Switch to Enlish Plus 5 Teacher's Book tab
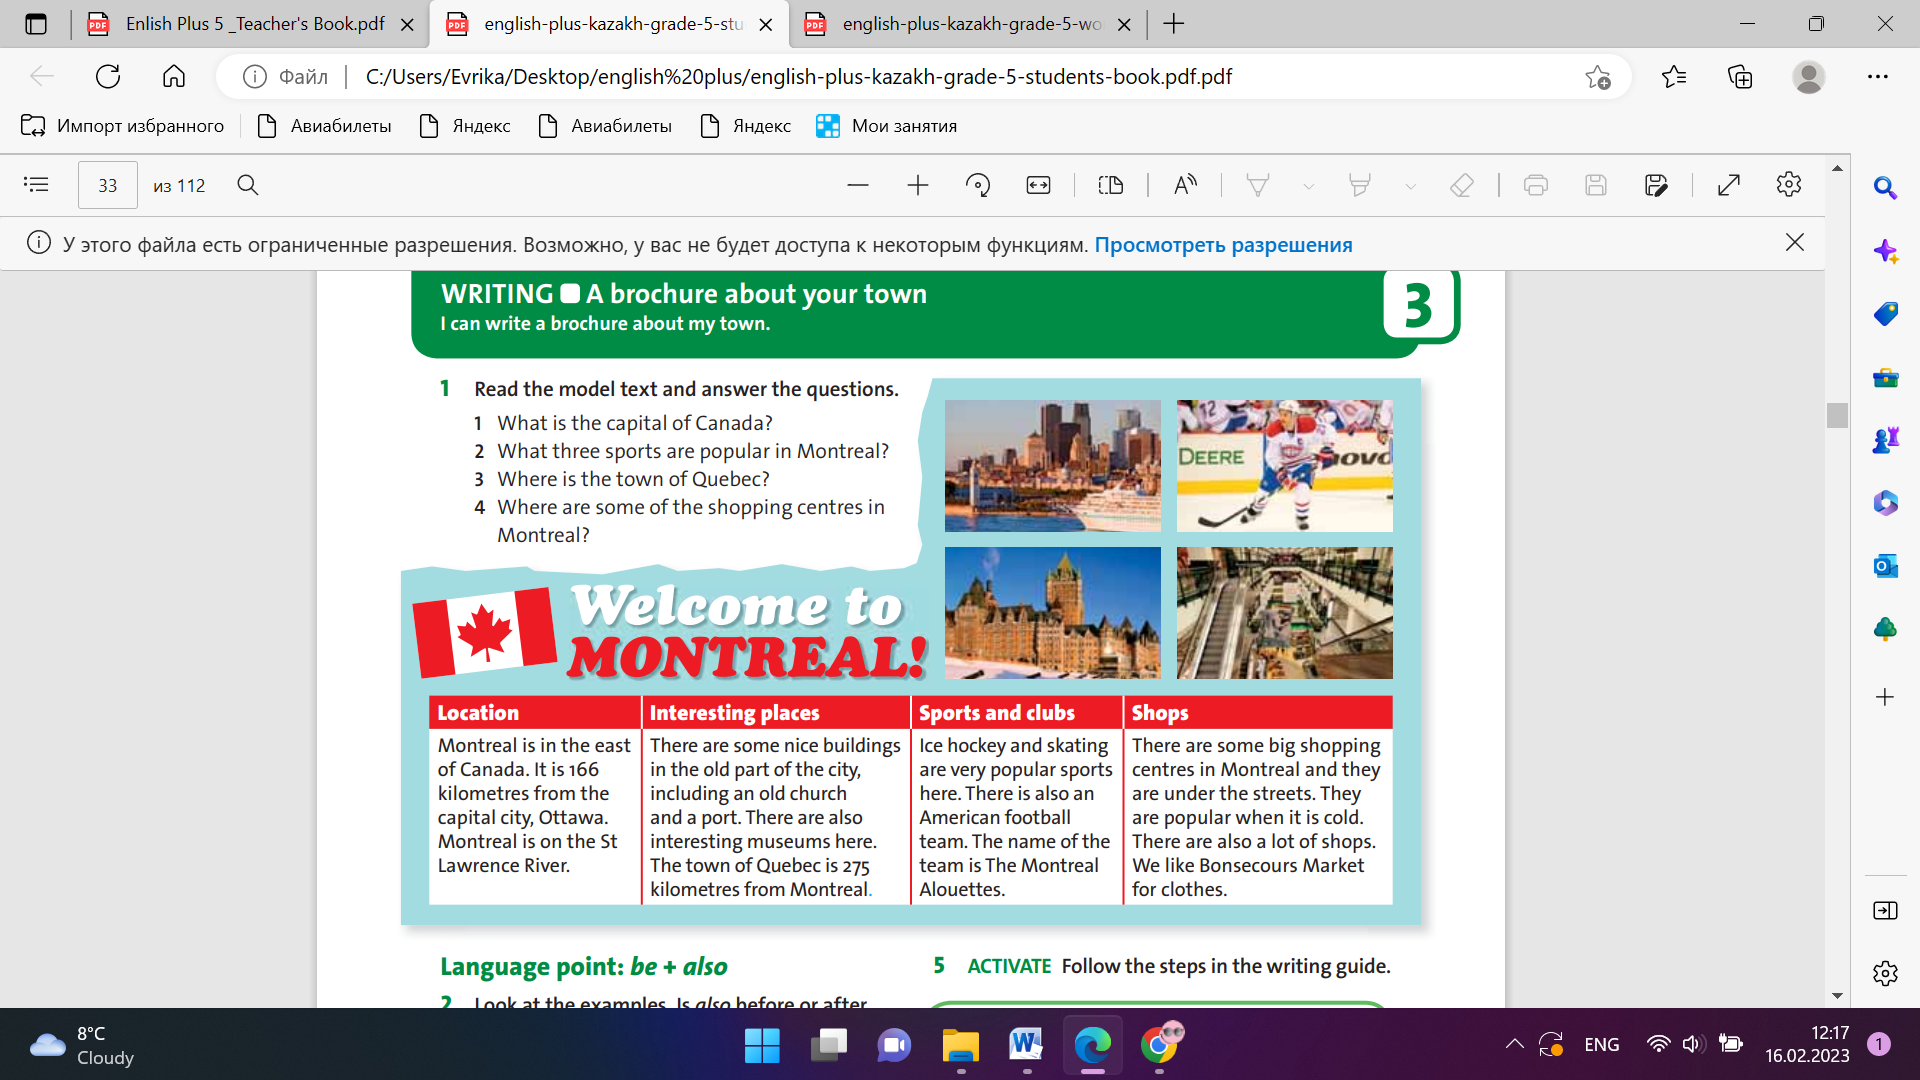This screenshot has height=1080, width=1920. (x=254, y=24)
